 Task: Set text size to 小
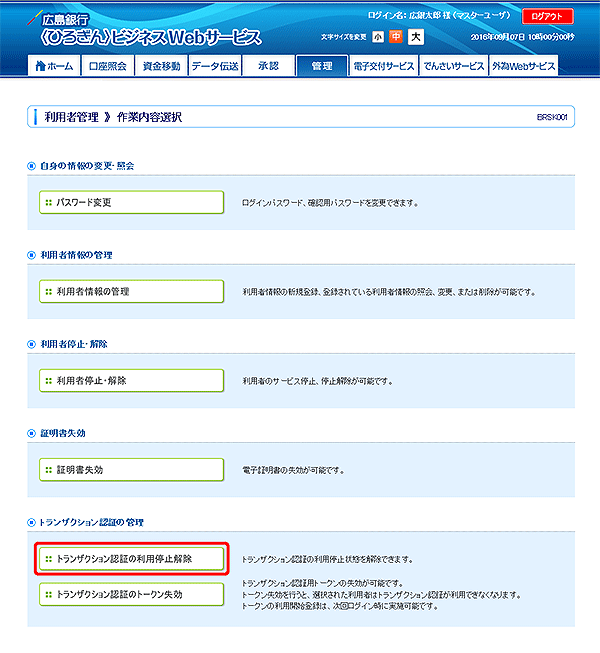click(x=378, y=37)
